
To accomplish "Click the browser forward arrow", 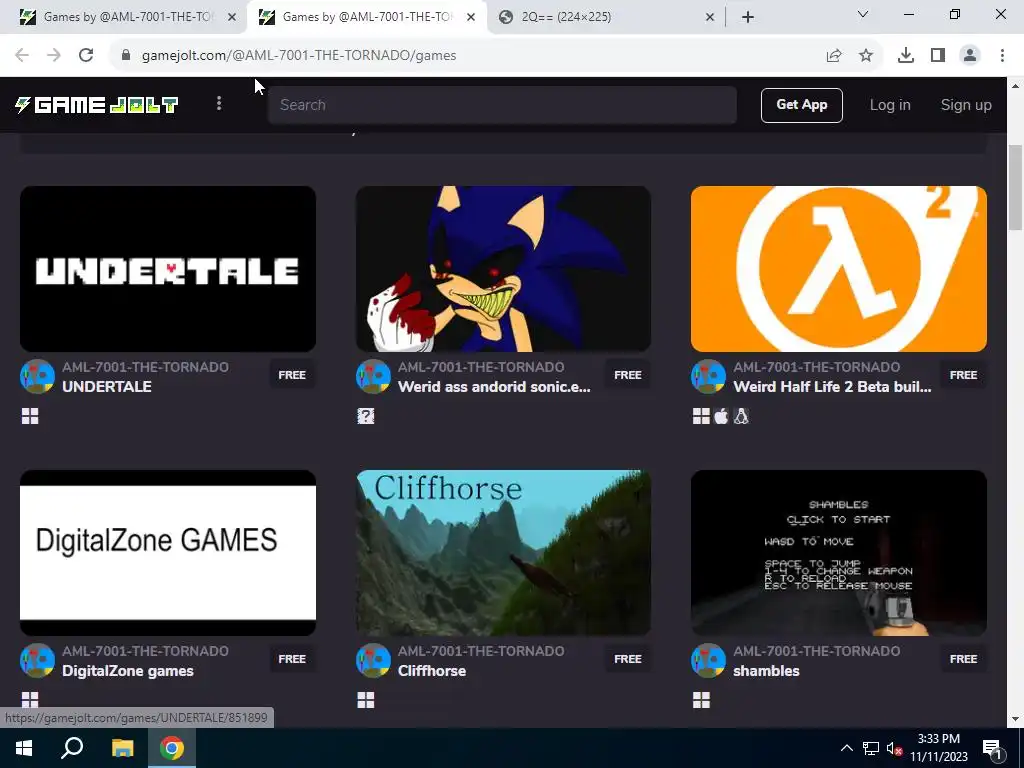I will tap(54, 56).
